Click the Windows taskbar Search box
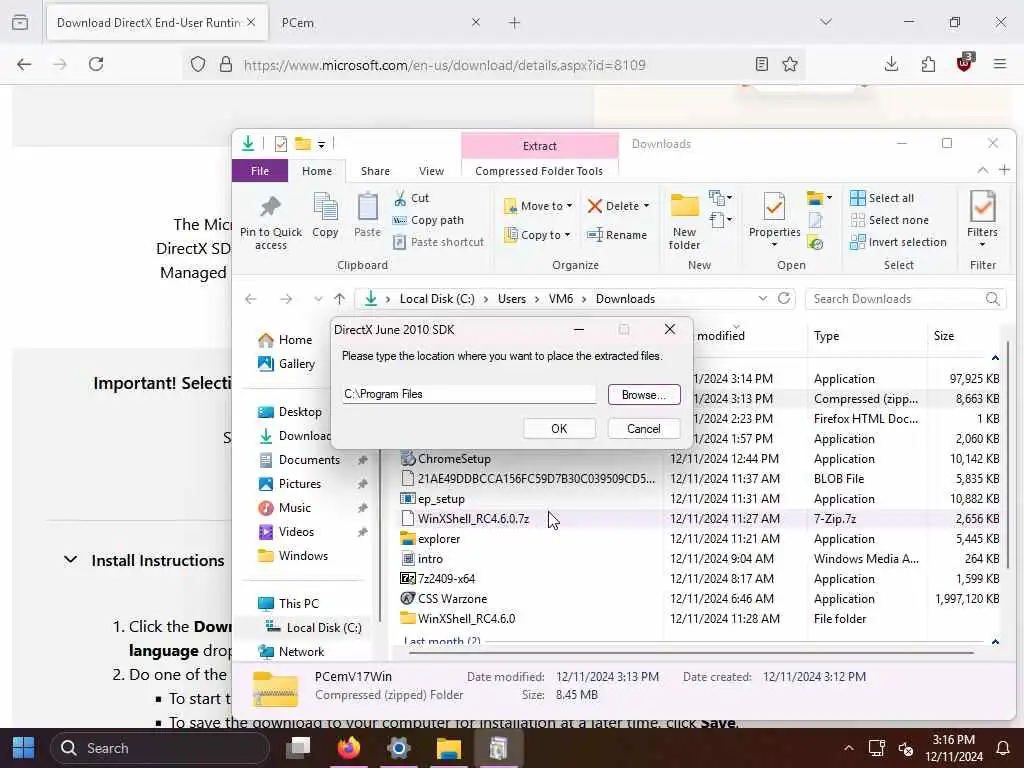This screenshot has height=768, width=1024. pyautogui.click(x=161, y=748)
